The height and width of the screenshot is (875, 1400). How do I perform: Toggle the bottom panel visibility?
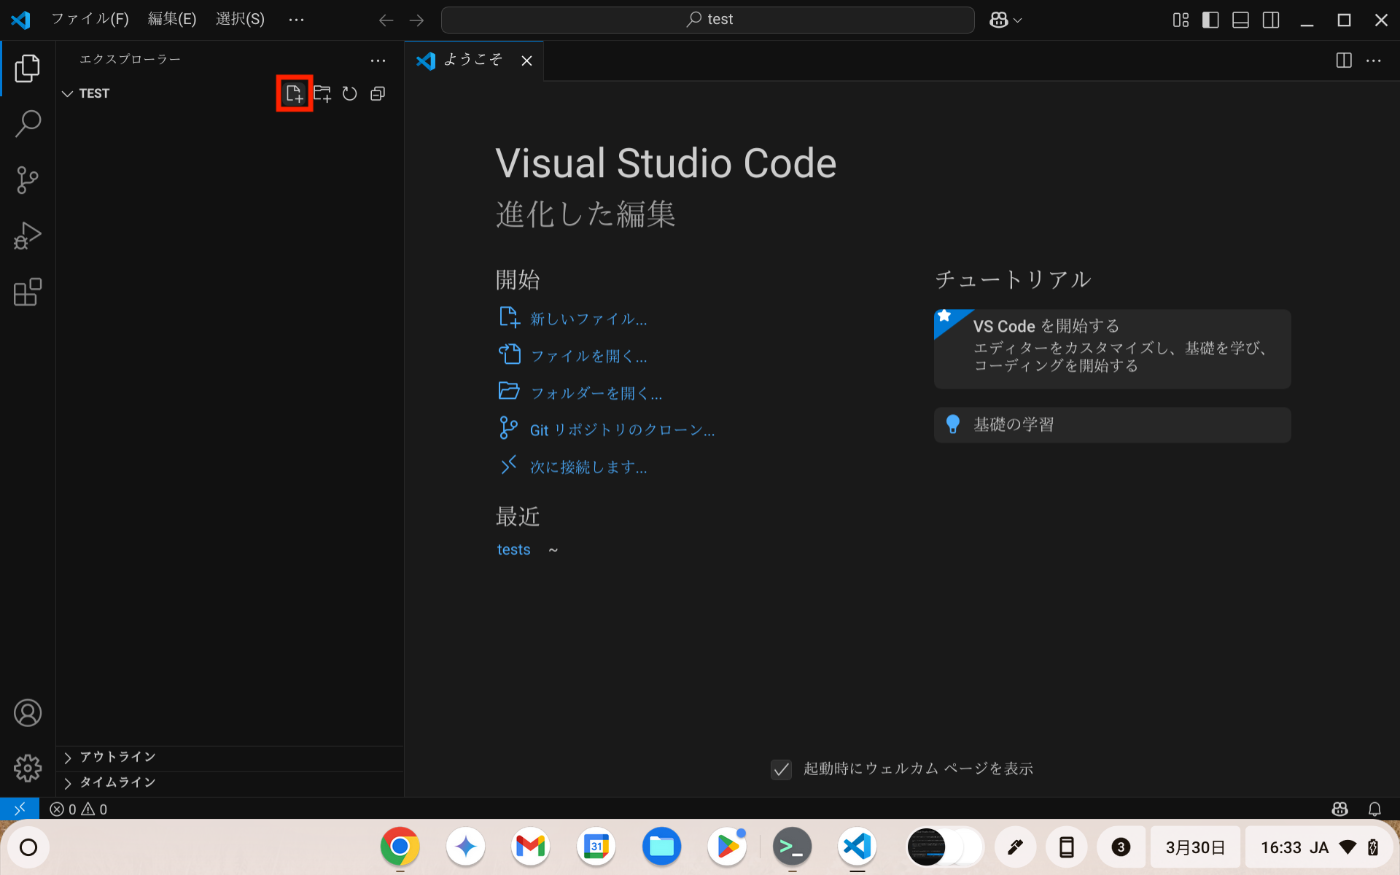pyautogui.click(x=1241, y=20)
